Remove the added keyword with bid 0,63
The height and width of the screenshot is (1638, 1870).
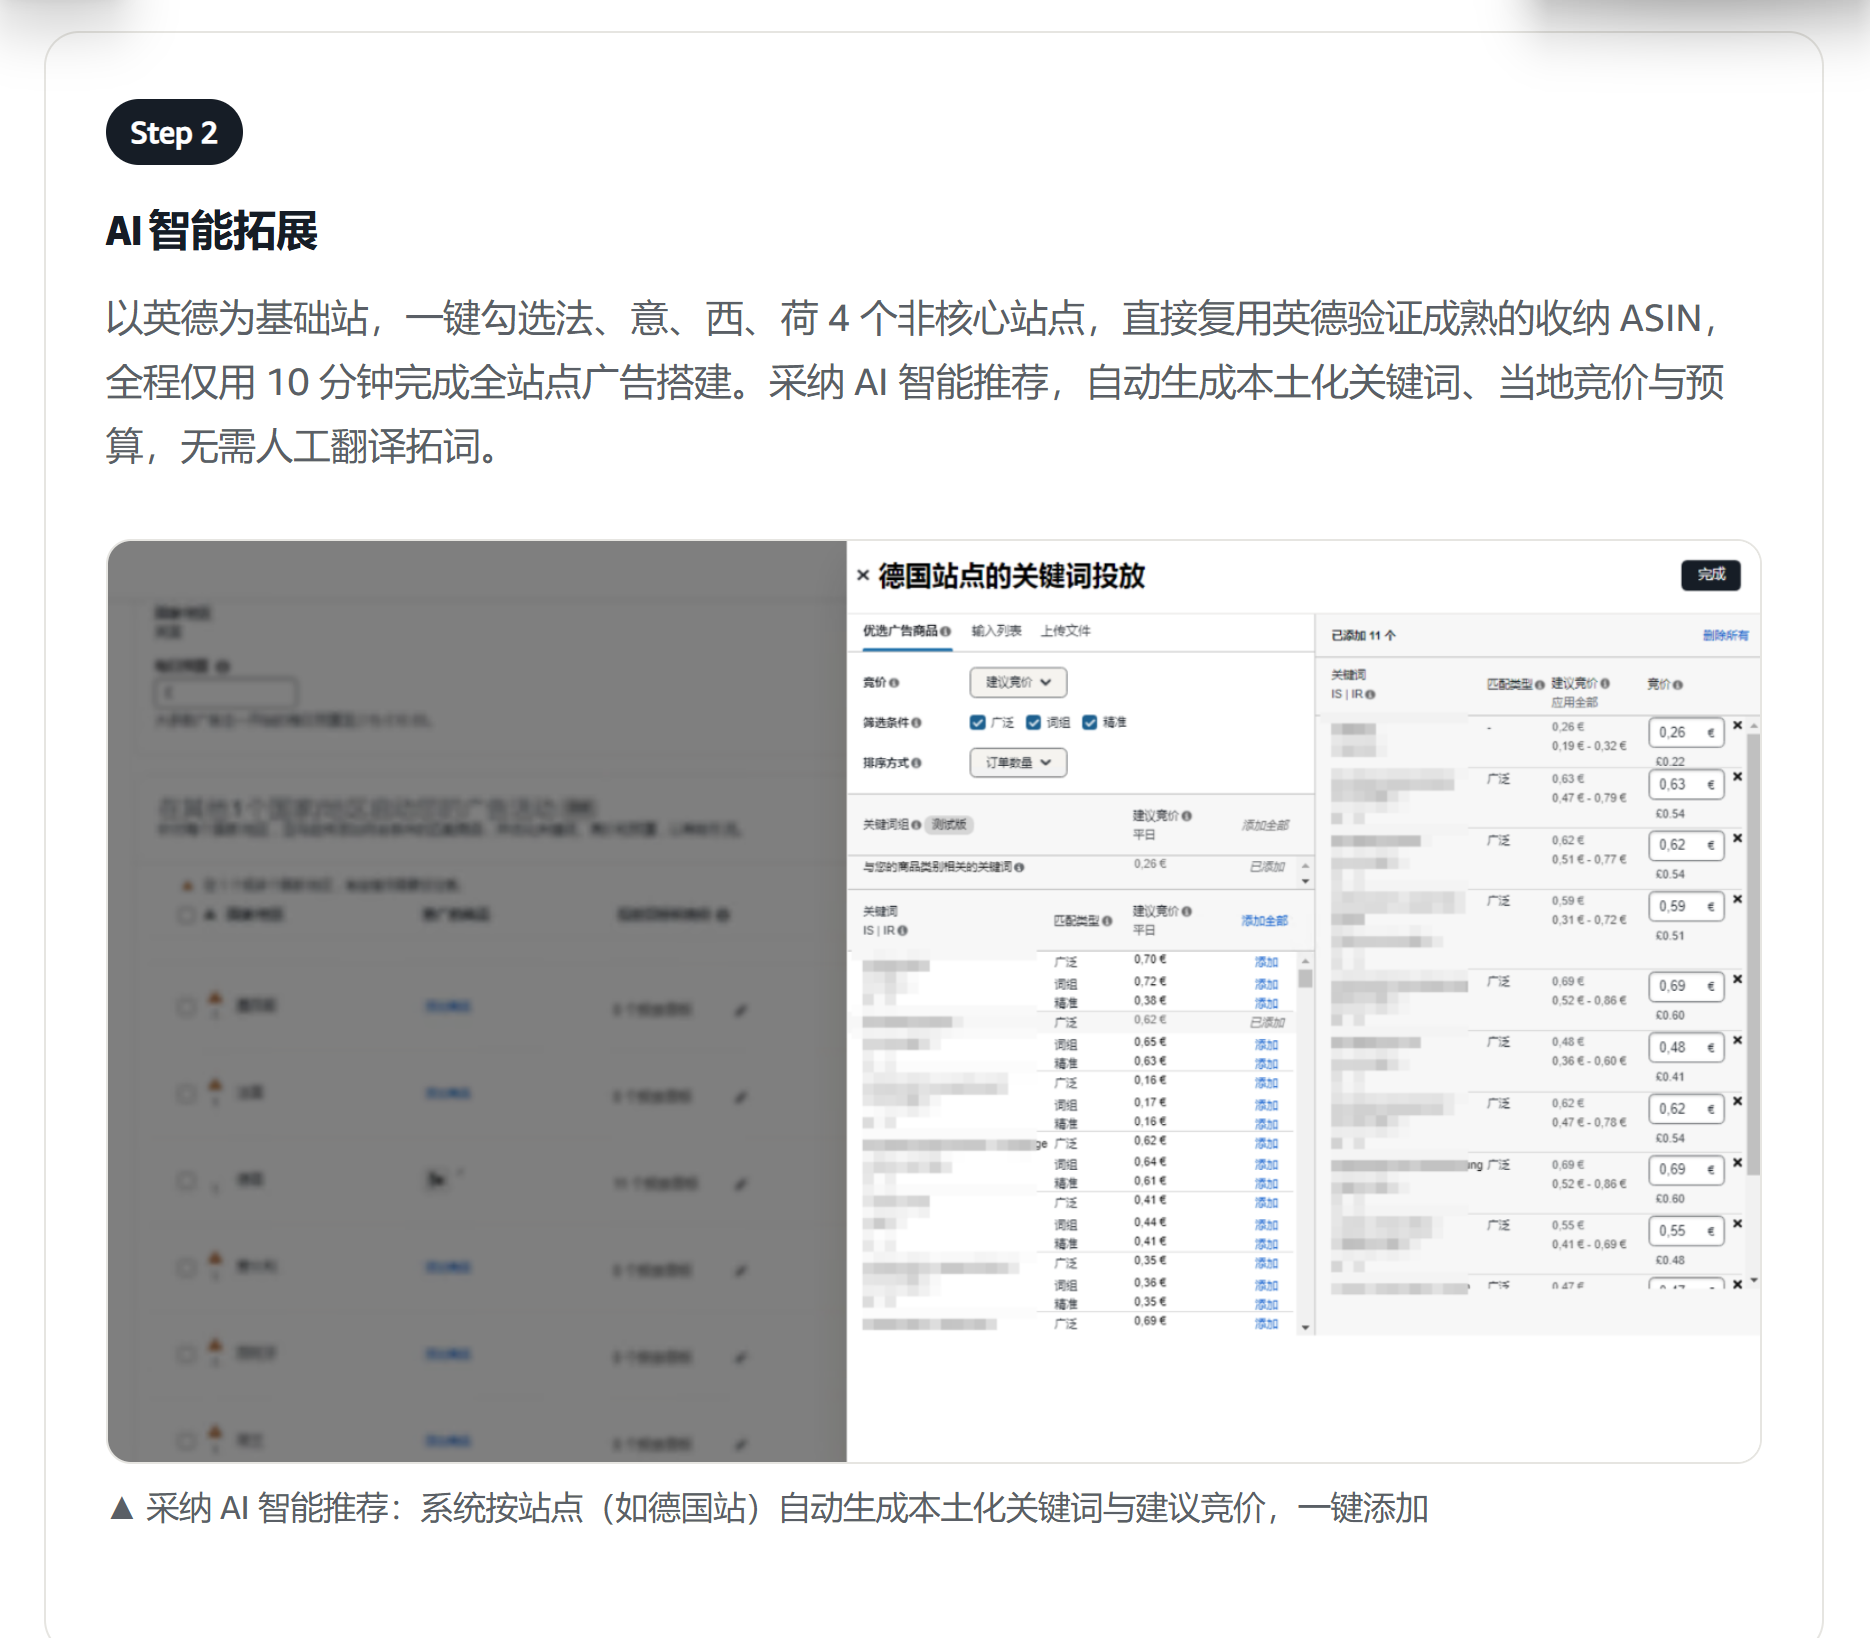(1737, 777)
